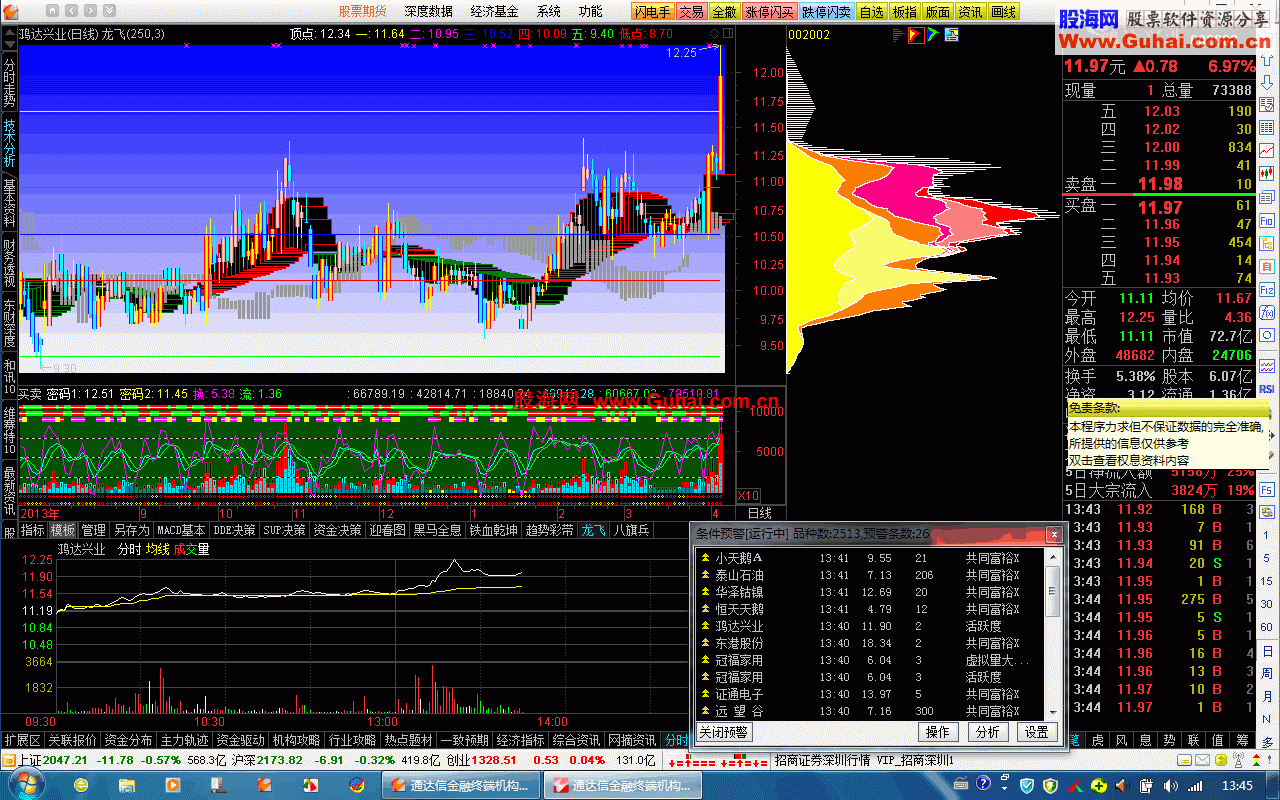Expand the double-chevron navigation dropdown
This screenshot has width=1280, height=800.
[x=109, y=11]
